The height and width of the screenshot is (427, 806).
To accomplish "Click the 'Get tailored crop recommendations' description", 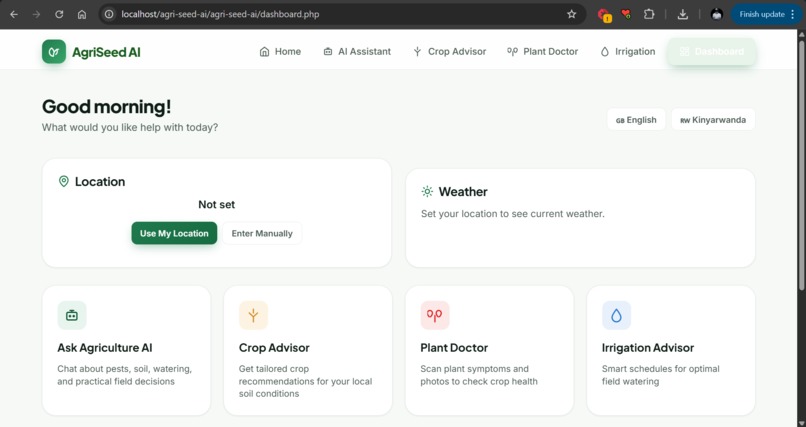I will pyautogui.click(x=305, y=381).
